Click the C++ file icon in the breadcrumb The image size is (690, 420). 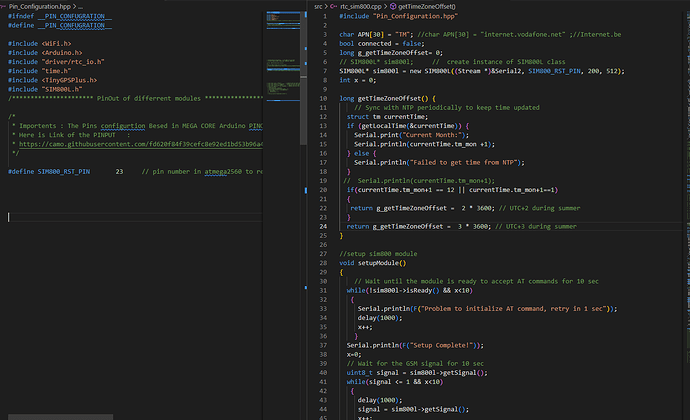334,6
